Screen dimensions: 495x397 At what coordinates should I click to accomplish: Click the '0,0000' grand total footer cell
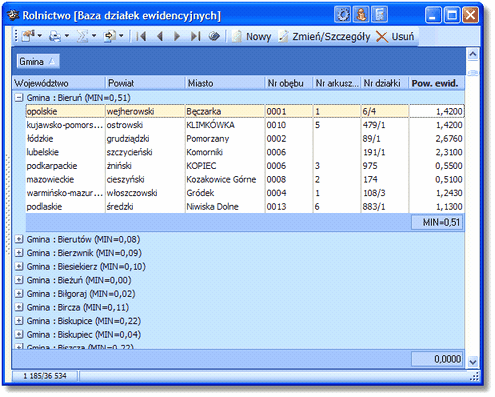tap(437, 359)
